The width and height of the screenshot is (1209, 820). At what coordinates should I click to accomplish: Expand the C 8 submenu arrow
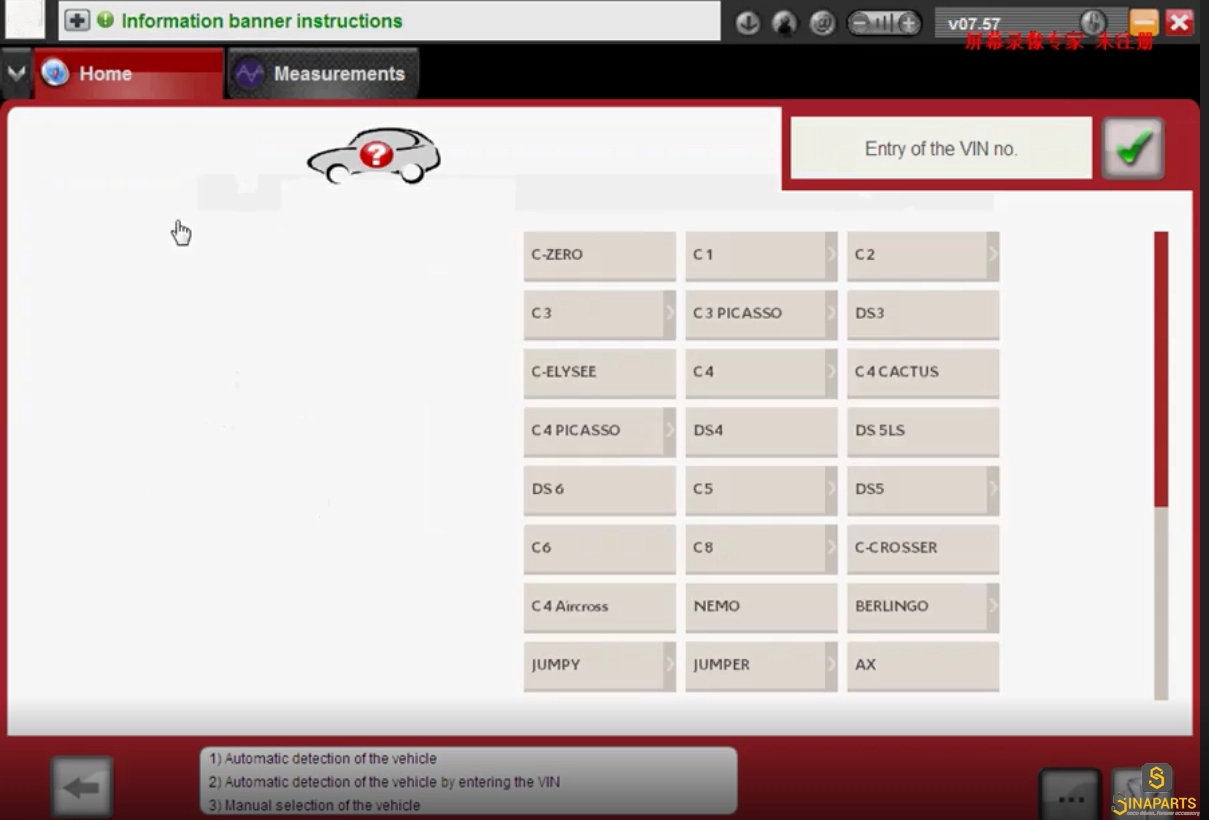click(x=831, y=548)
